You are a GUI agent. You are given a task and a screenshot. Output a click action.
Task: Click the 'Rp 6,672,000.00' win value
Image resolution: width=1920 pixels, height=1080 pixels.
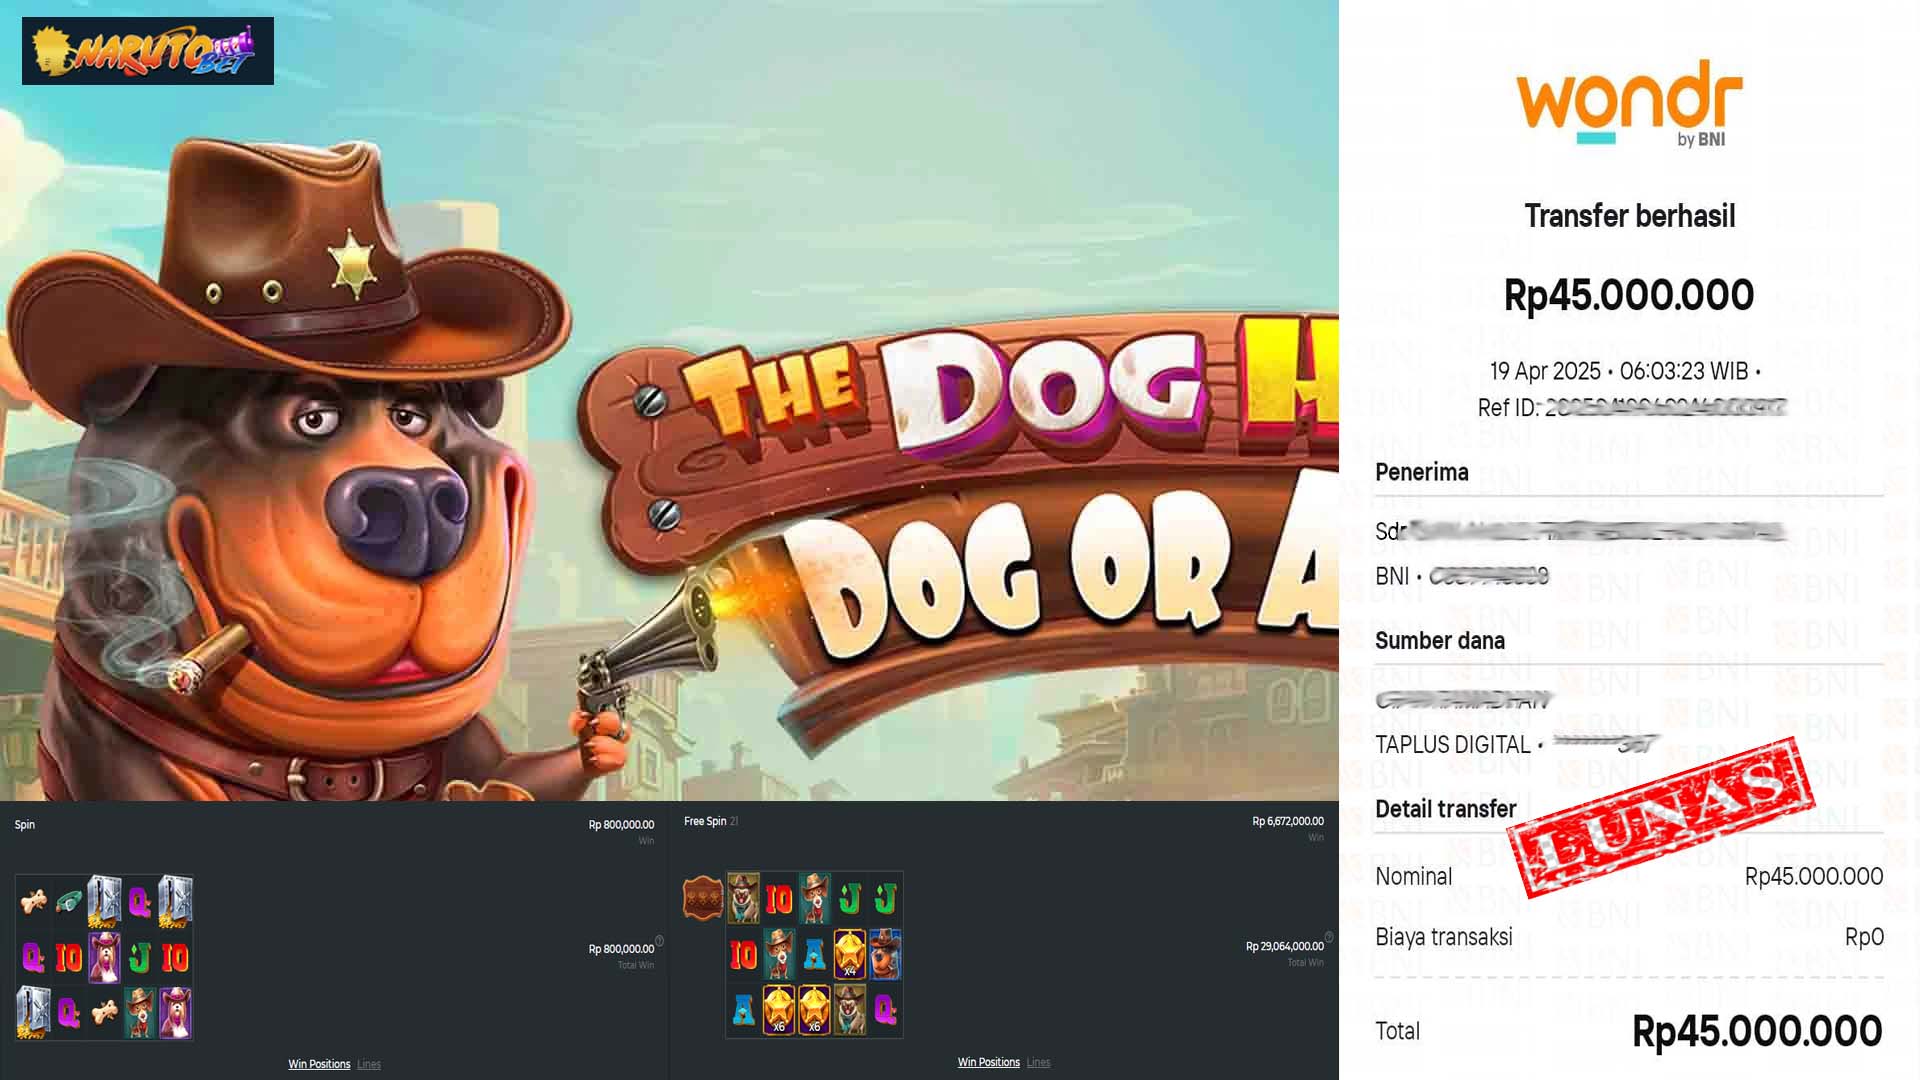pos(1288,821)
